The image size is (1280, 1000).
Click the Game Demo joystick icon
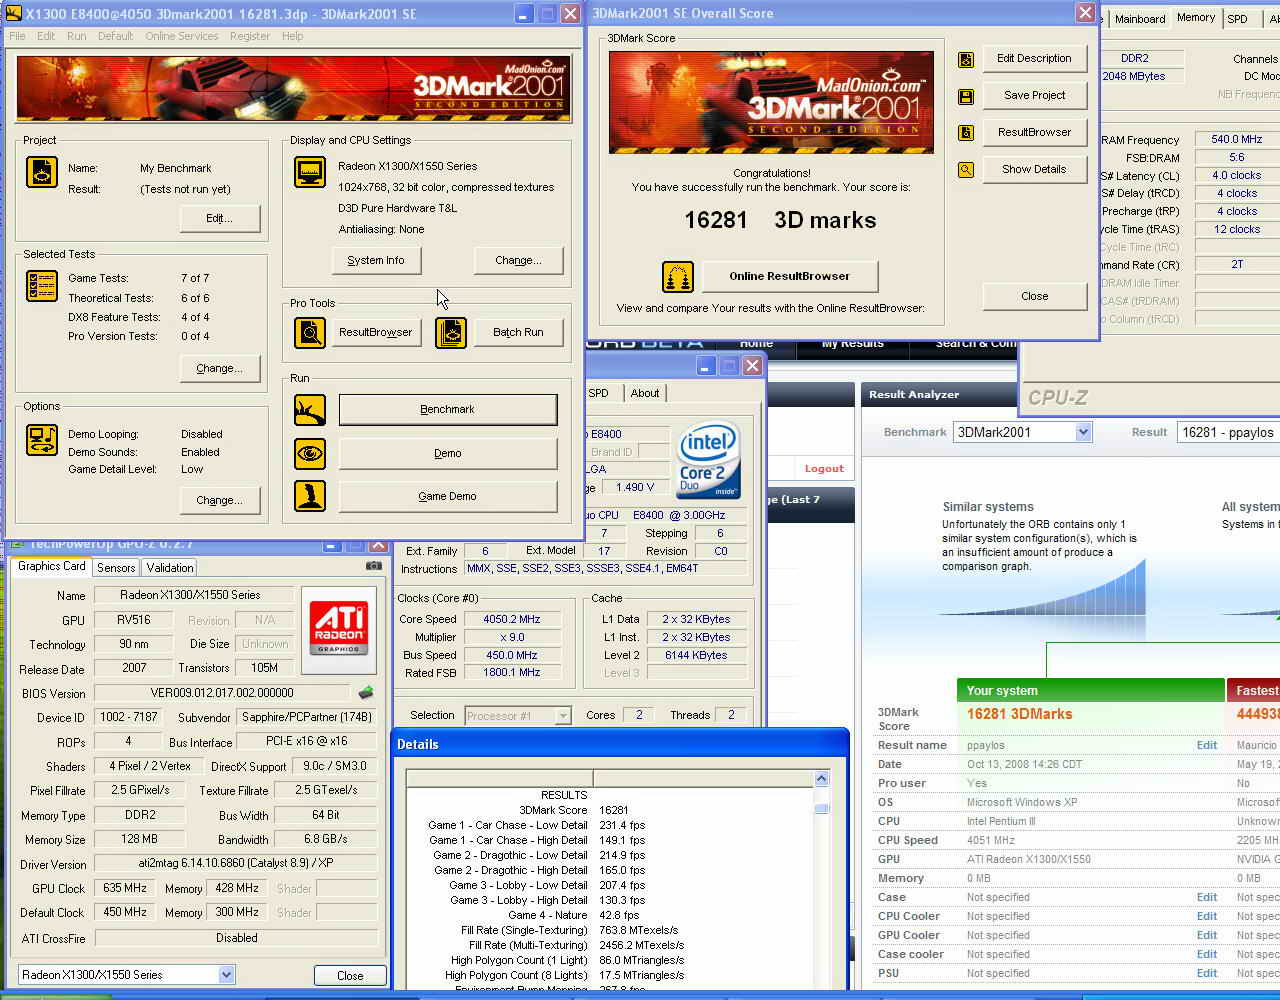click(310, 496)
